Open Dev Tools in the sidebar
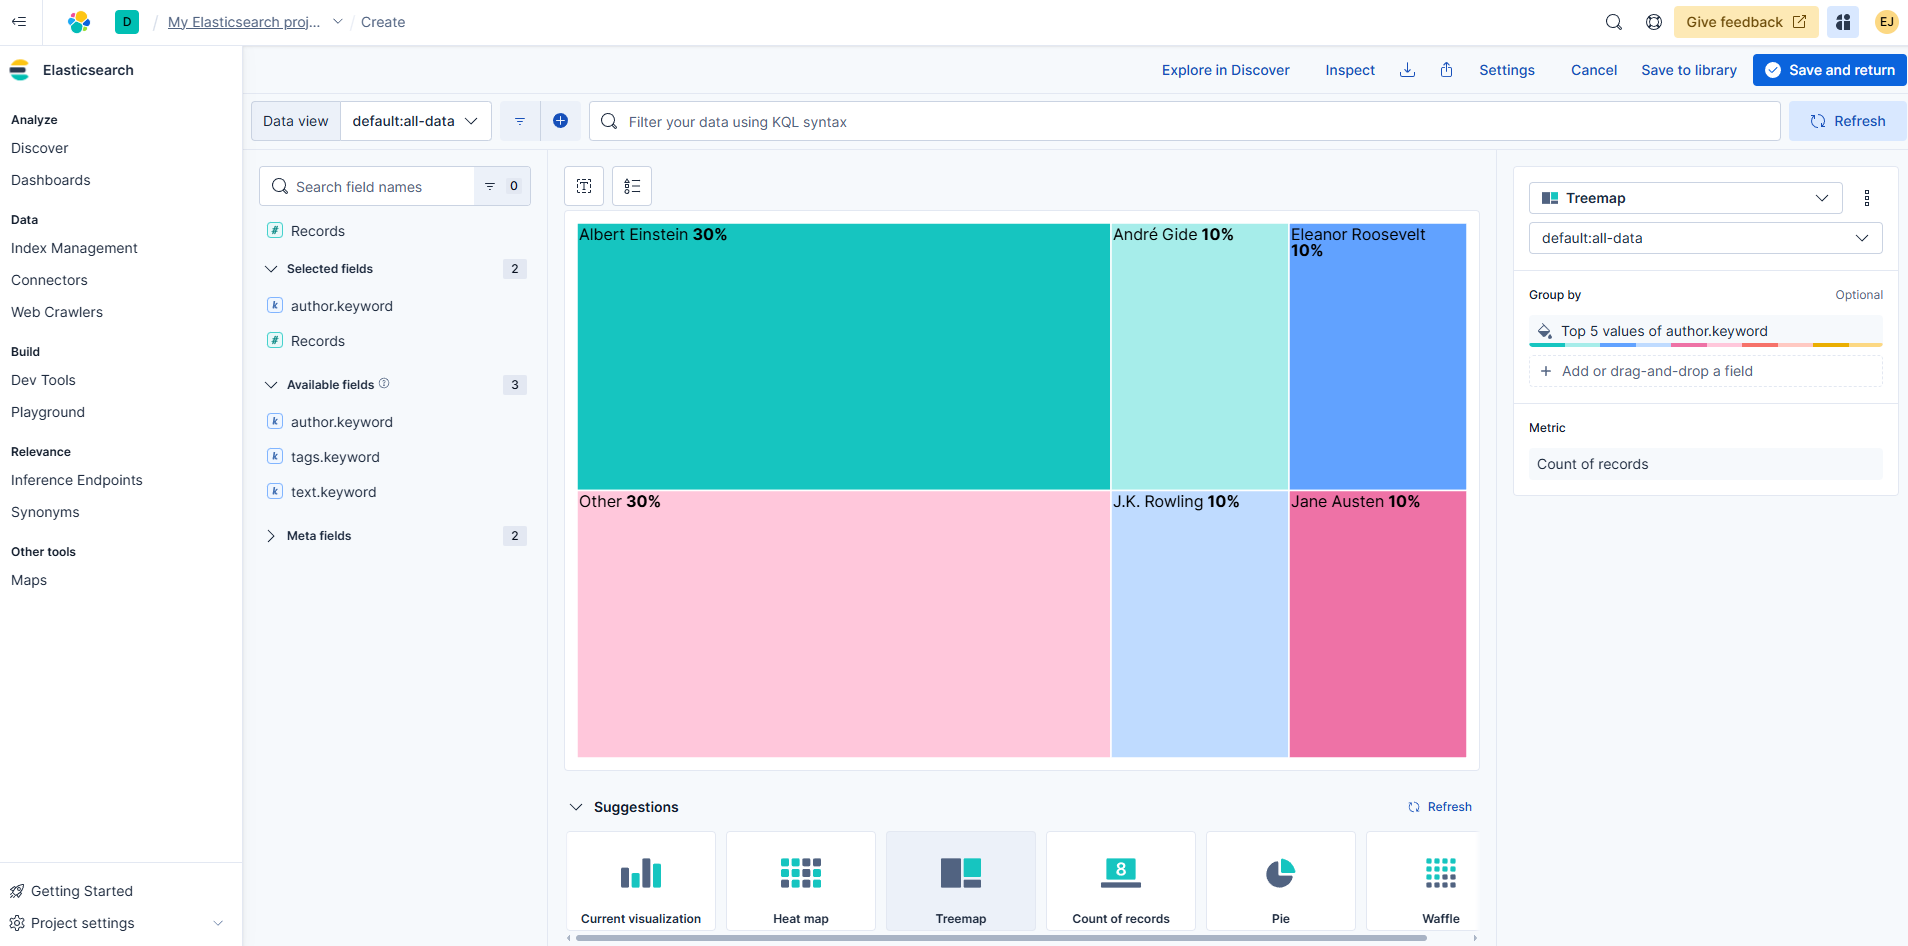Screen dimensions: 1908x946 coord(43,380)
